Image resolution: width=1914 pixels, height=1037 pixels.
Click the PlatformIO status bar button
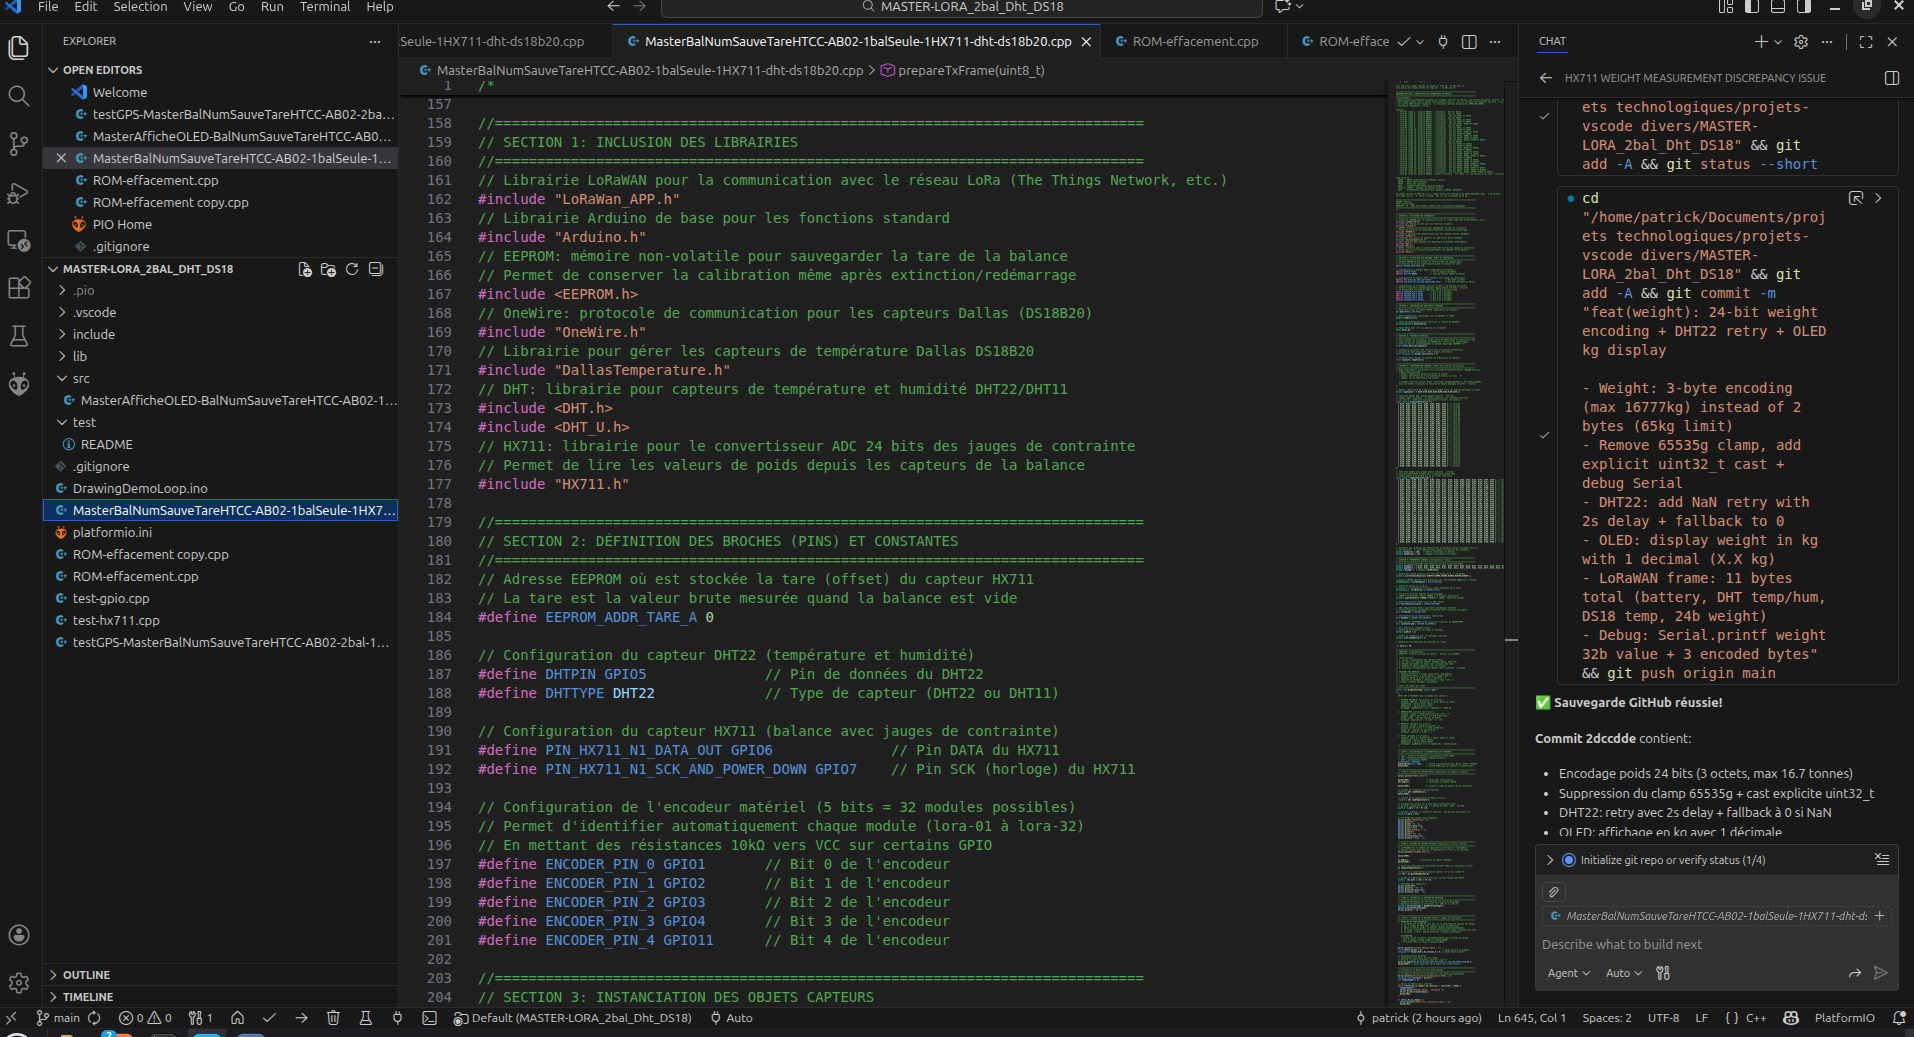point(1843,1018)
